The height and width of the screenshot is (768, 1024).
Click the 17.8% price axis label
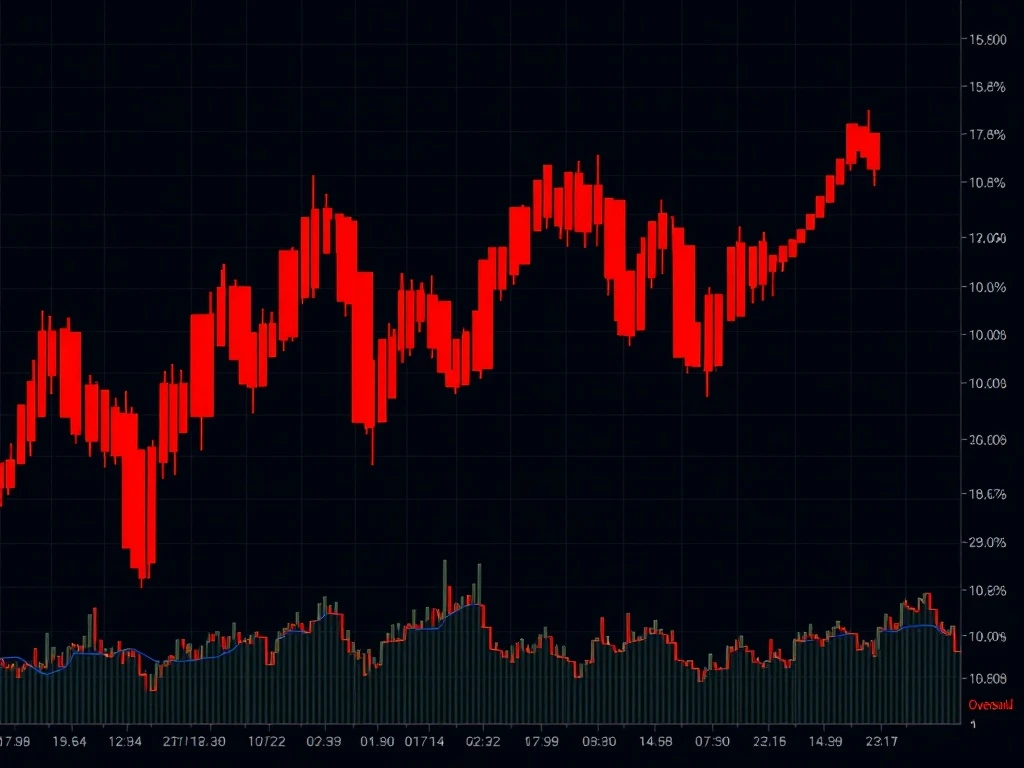click(987, 135)
